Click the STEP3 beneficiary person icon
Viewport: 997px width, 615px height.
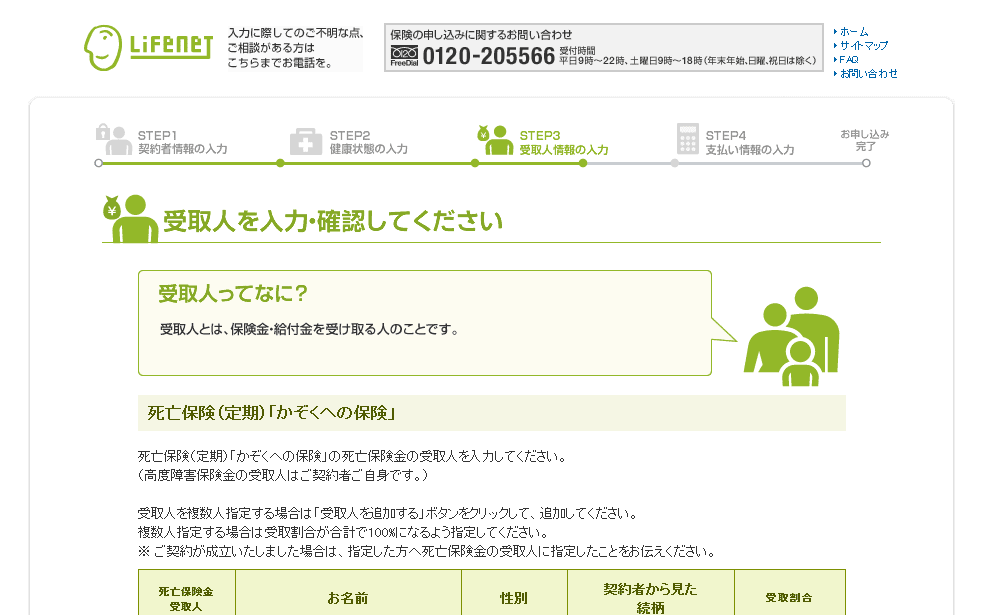[495, 140]
